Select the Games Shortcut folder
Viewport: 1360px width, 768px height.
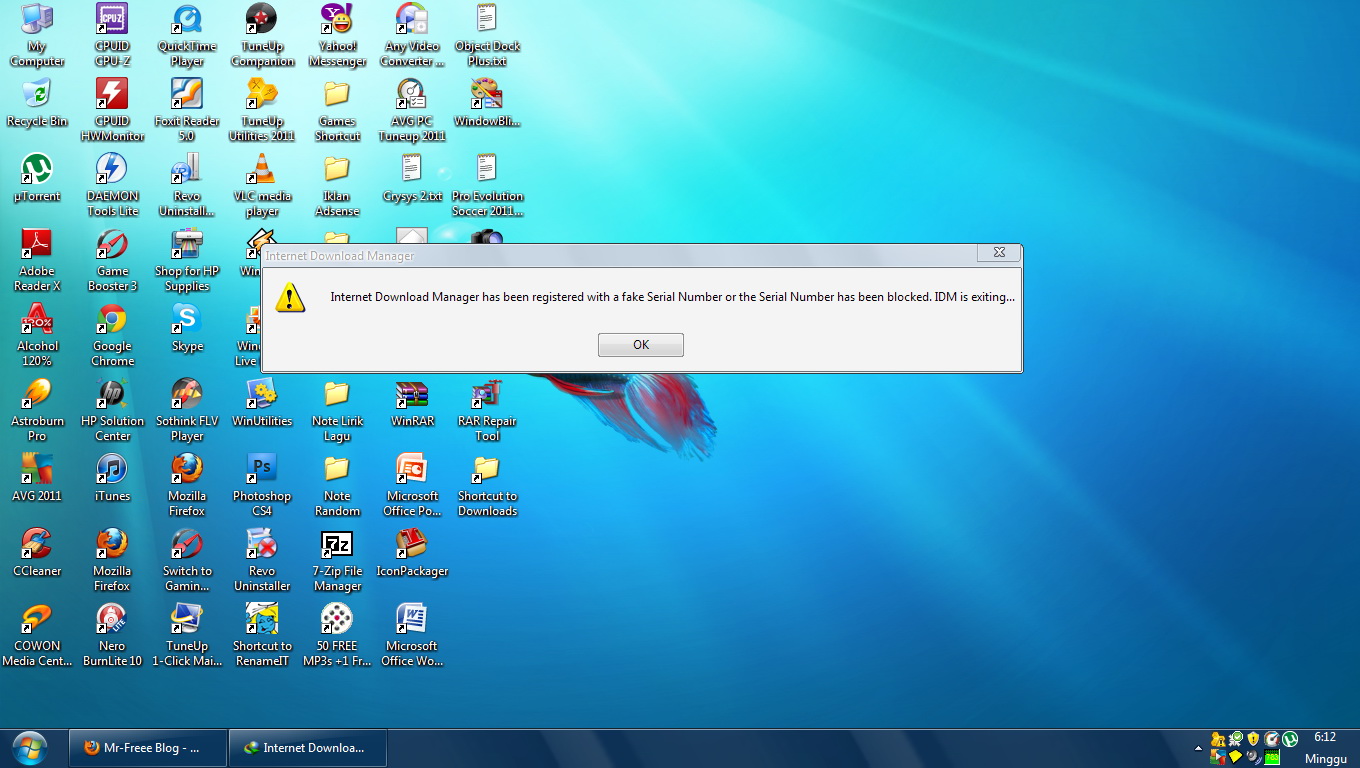point(337,110)
